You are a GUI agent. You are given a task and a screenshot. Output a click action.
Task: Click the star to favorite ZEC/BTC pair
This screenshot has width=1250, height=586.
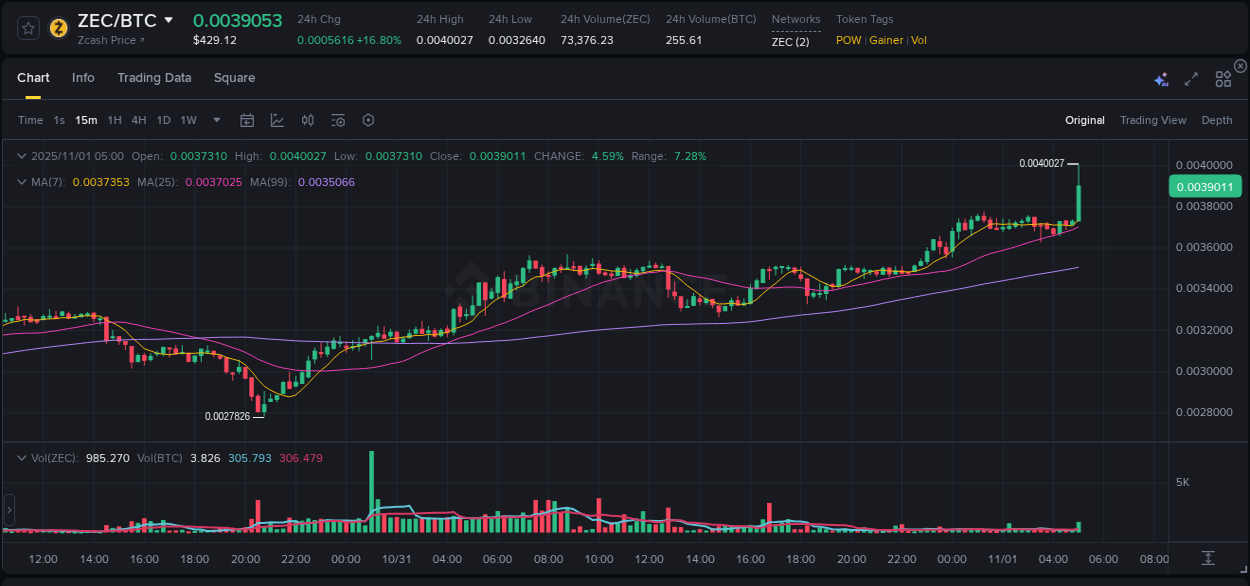click(x=27, y=28)
